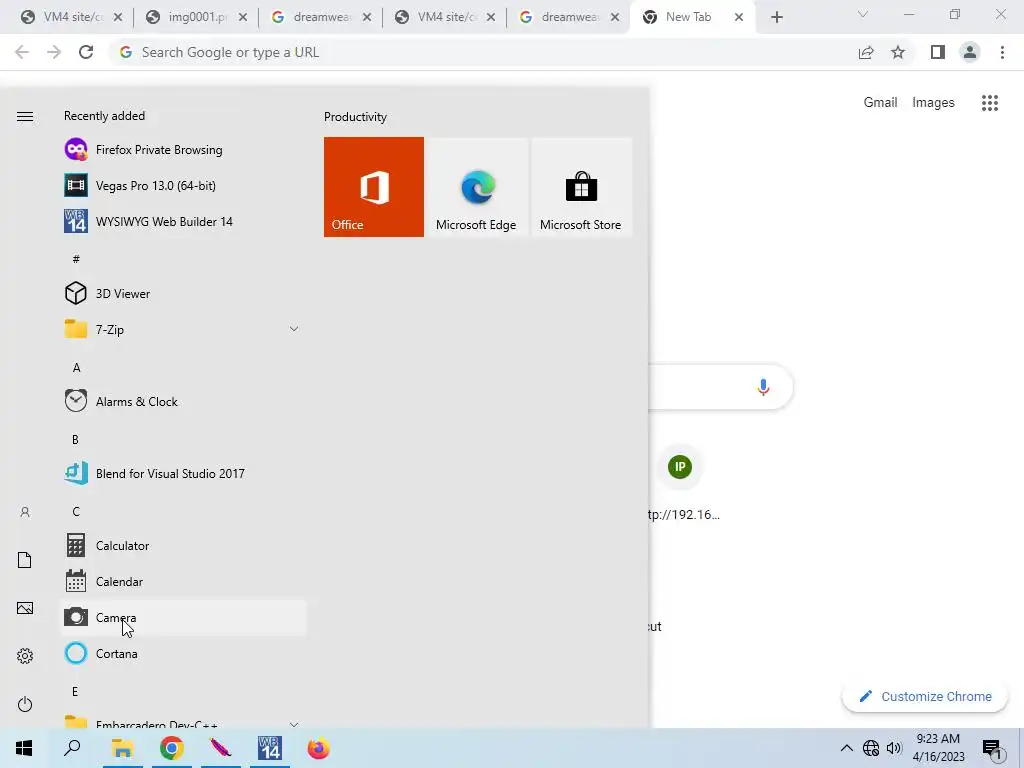The width and height of the screenshot is (1024, 768).
Task: Open the Calculator app
Action: coord(183,545)
